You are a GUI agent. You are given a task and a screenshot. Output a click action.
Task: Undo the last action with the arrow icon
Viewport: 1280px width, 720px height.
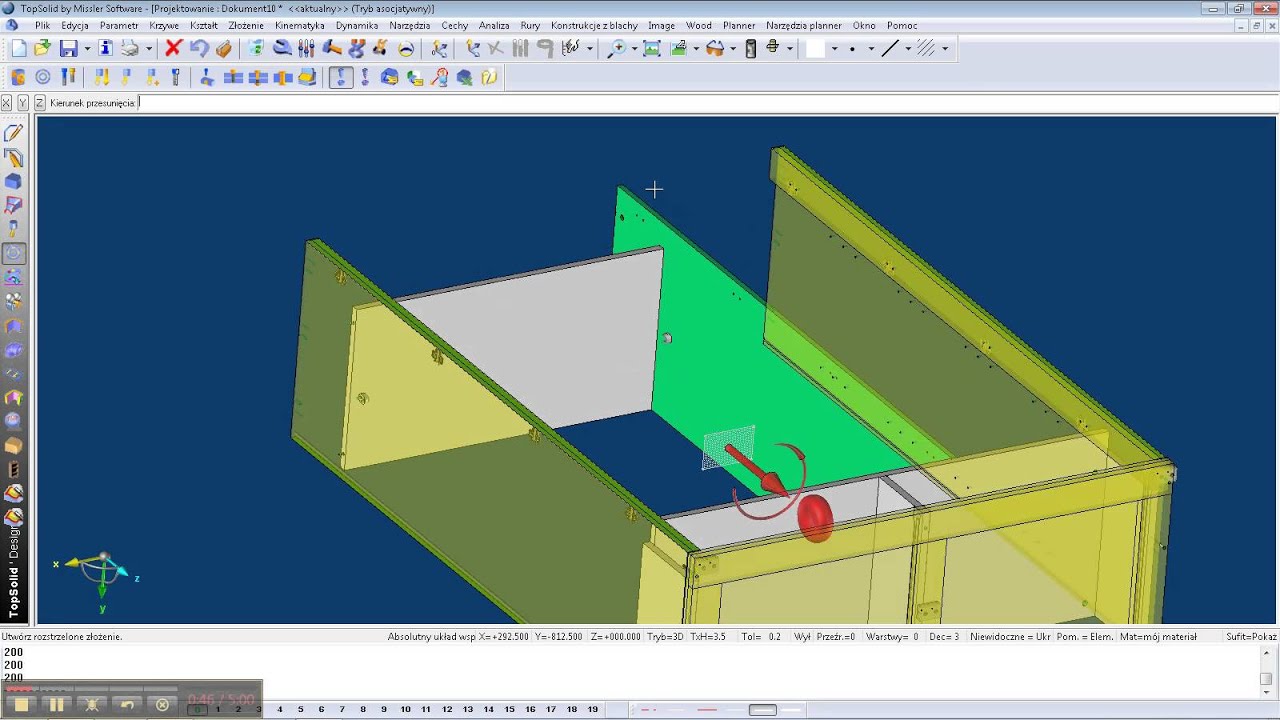[199, 48]
